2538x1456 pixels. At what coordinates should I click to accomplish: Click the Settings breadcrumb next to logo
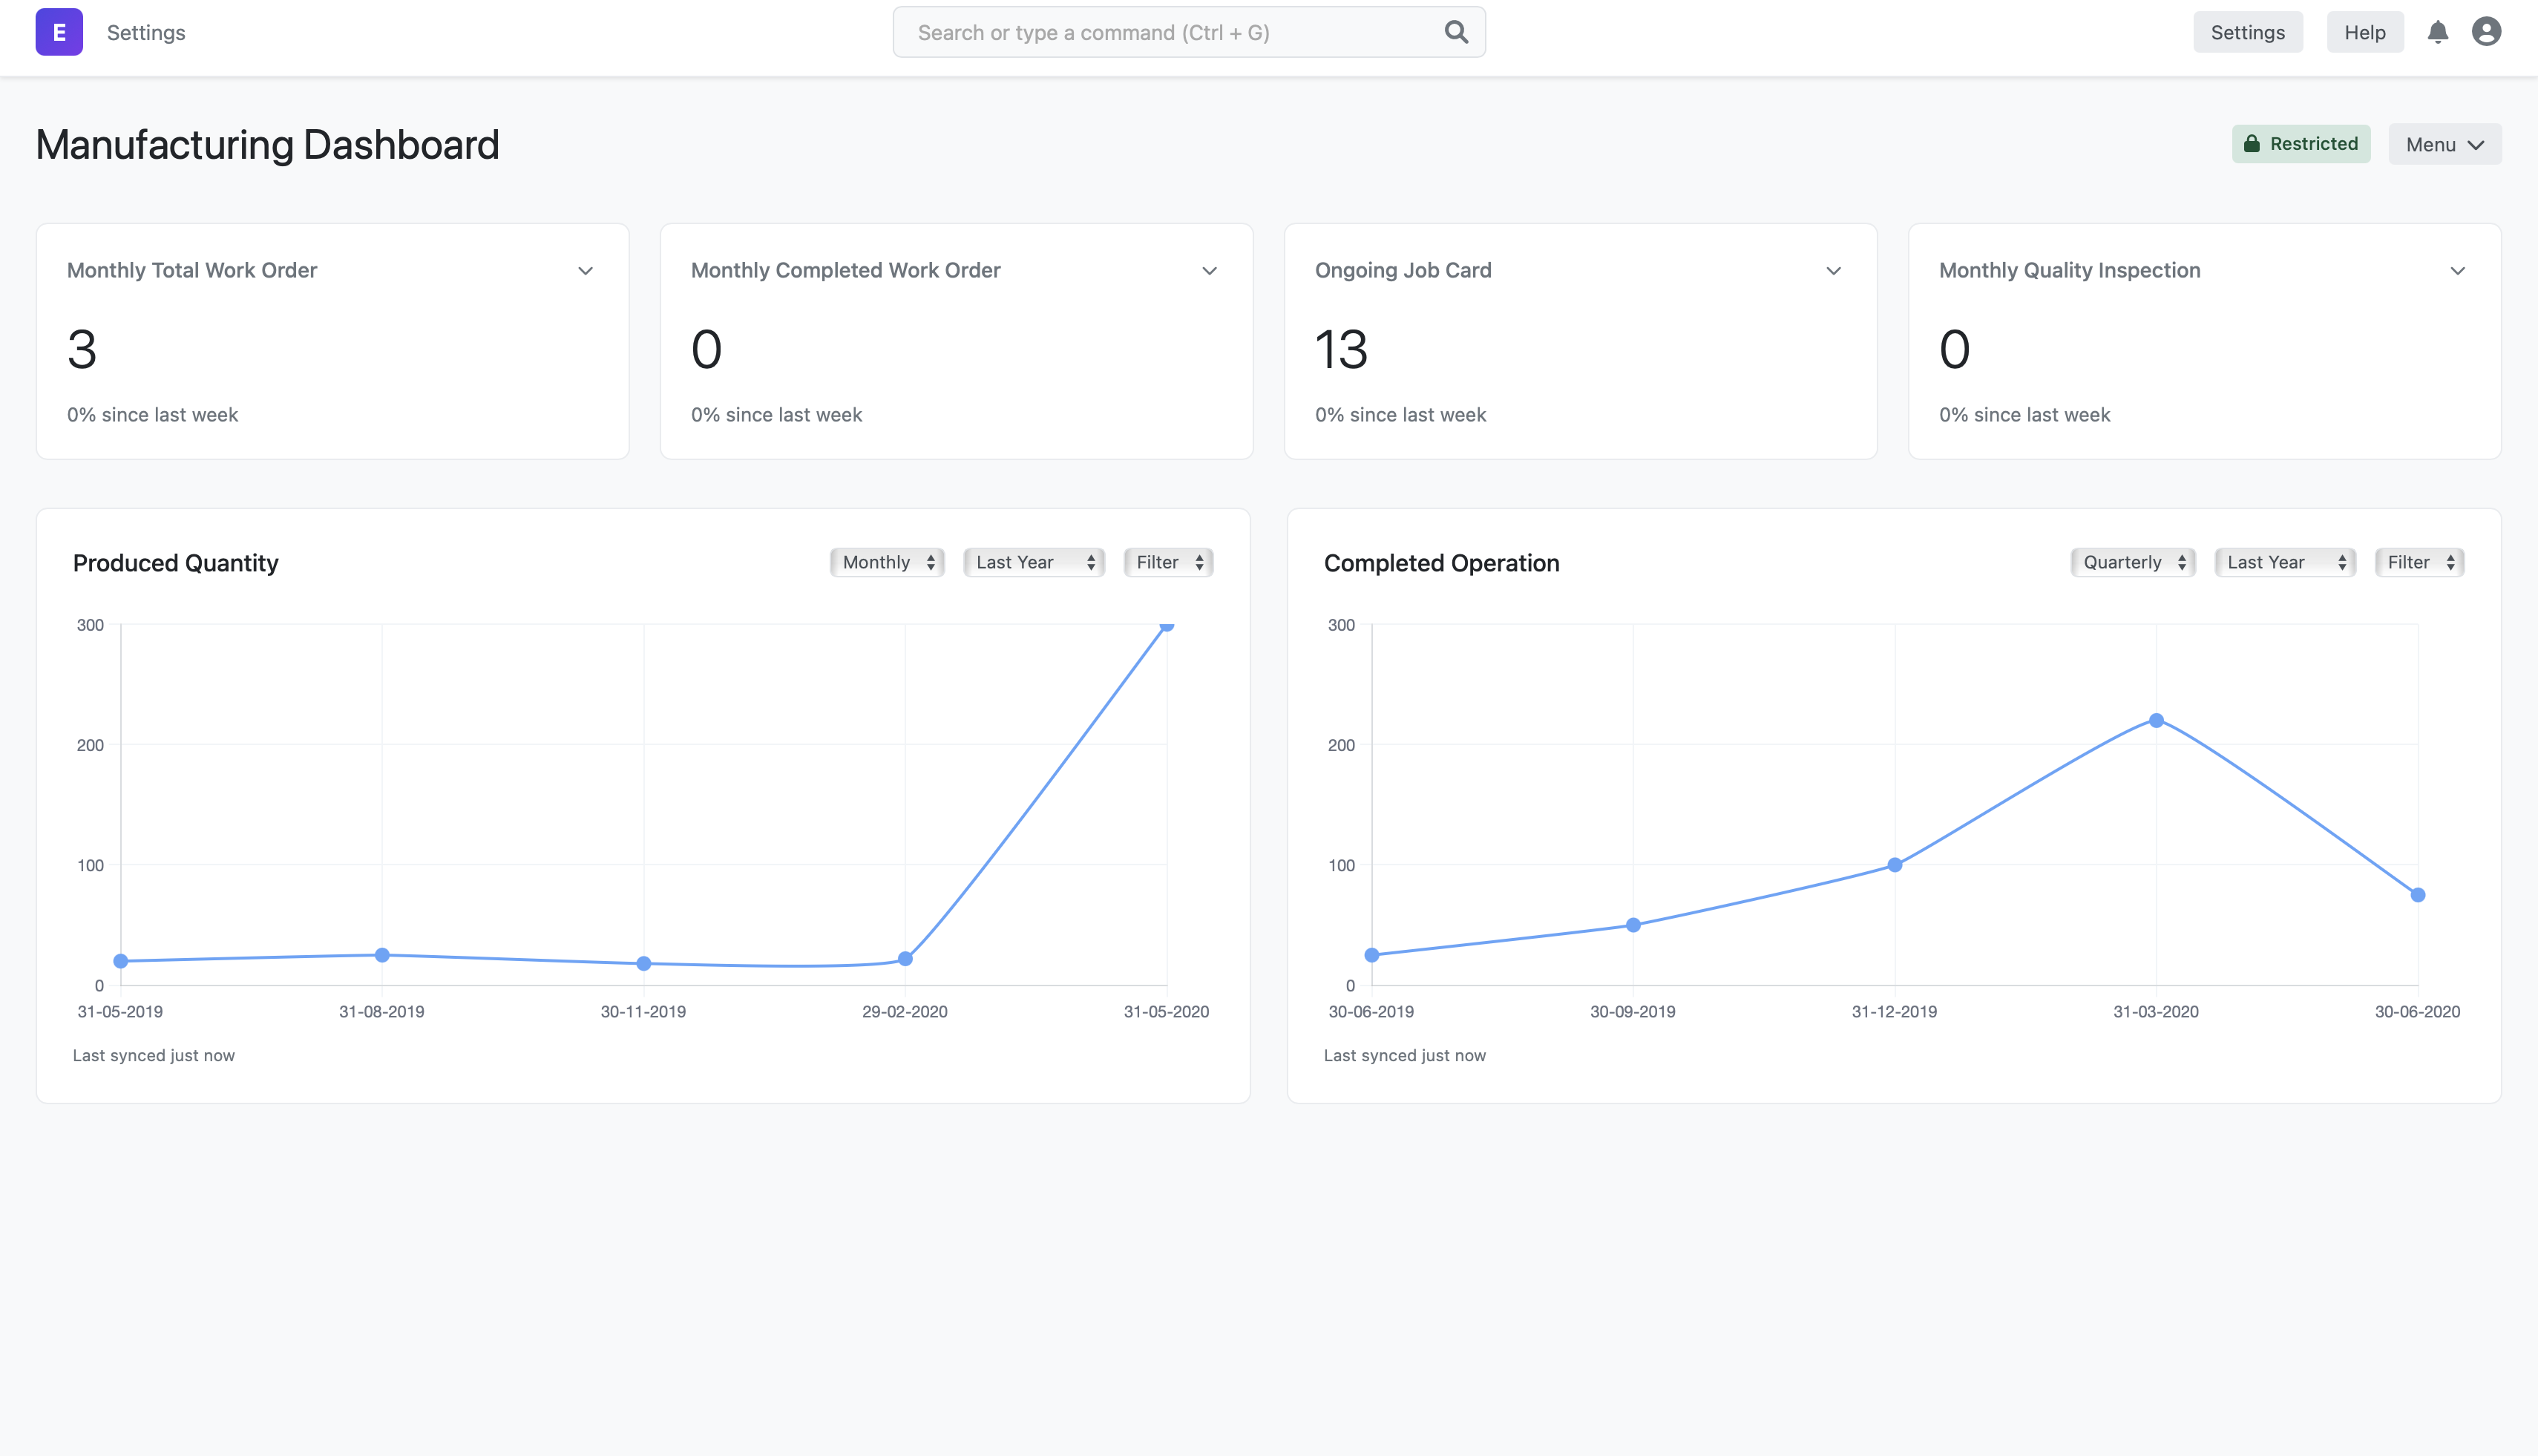(146, 32)
